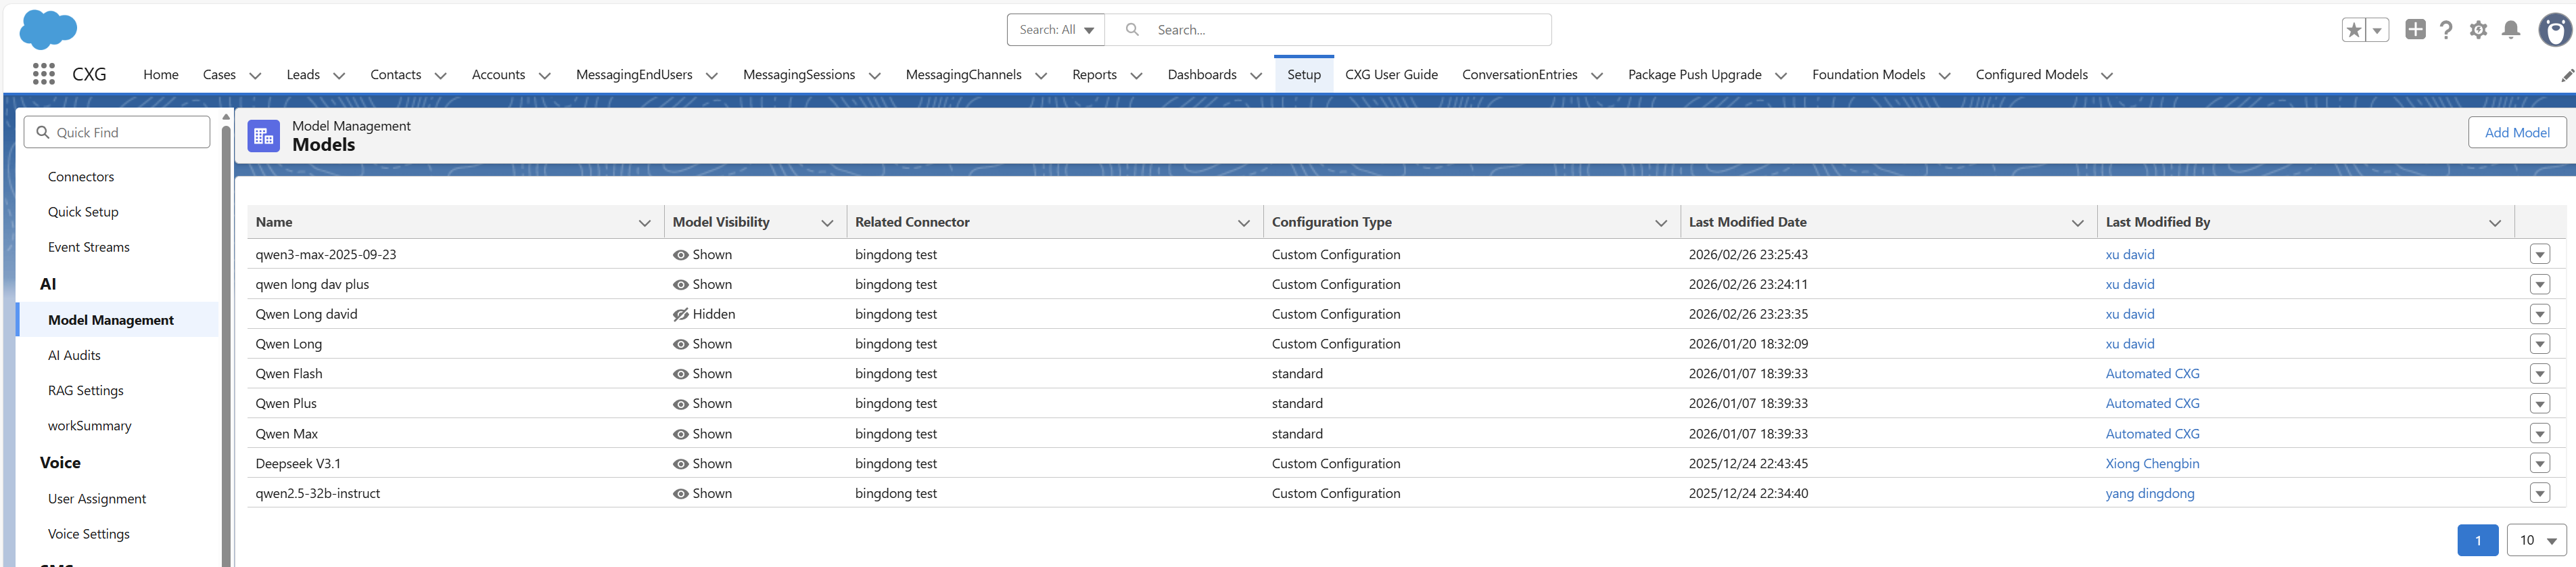Click the eye icon for Deepseek V3.1
Viewport: 2576px width, 567px height.
(681, 464)
